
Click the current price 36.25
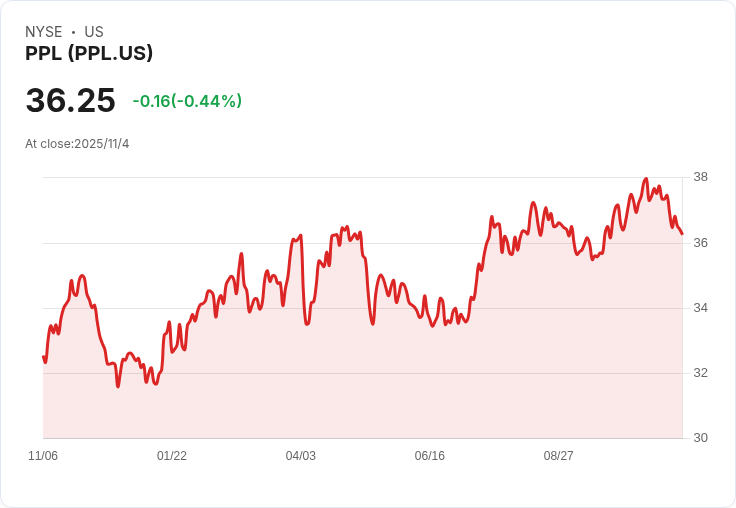[70, 101]
